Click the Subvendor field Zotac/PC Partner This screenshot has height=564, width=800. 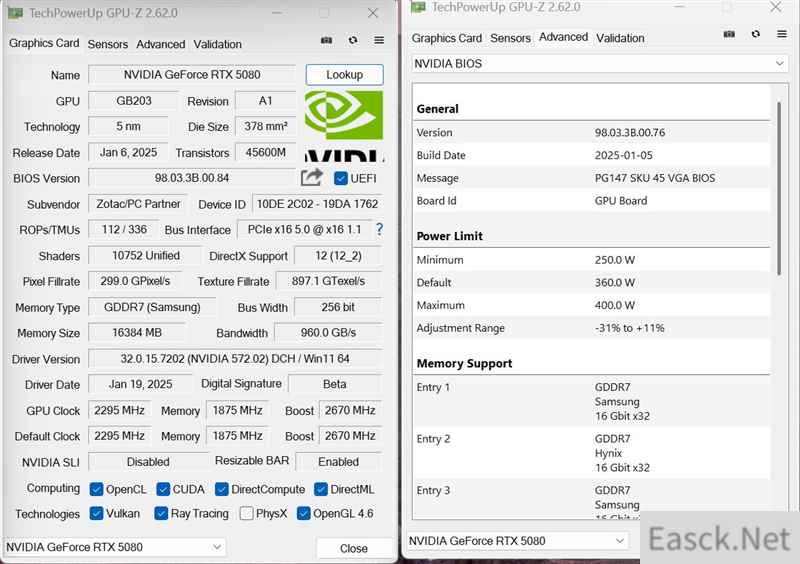coord(138,204)
